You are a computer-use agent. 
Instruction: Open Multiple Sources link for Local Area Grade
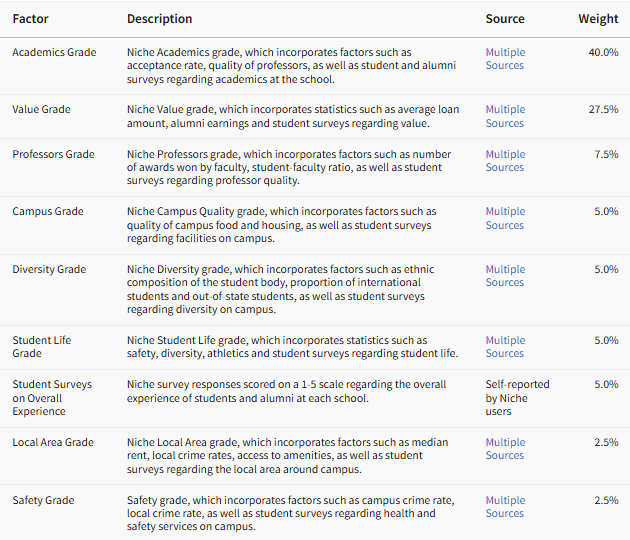pos(505,449)
